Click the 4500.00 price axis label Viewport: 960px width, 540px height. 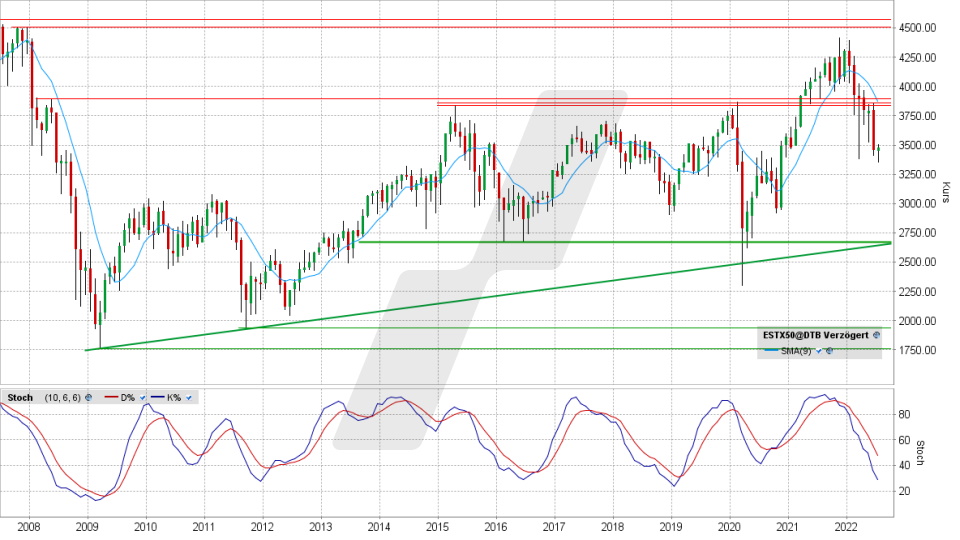[917, 28]
